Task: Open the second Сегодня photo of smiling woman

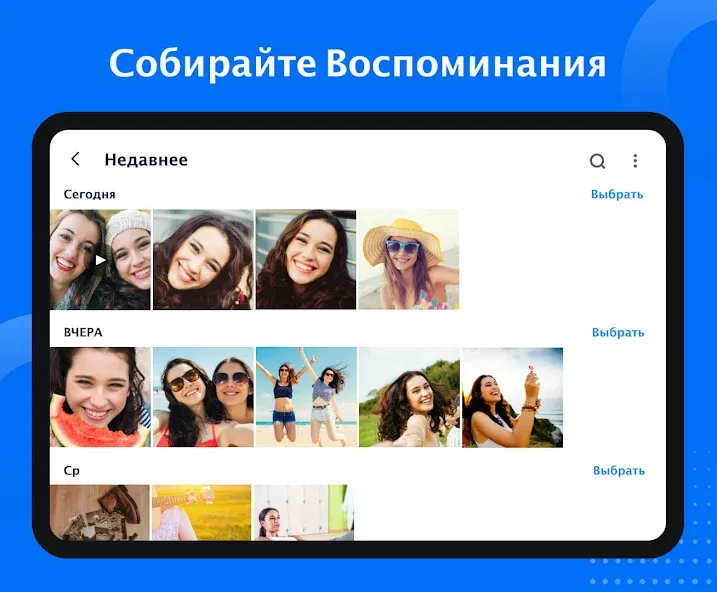Action: click(x=203, y=260)
